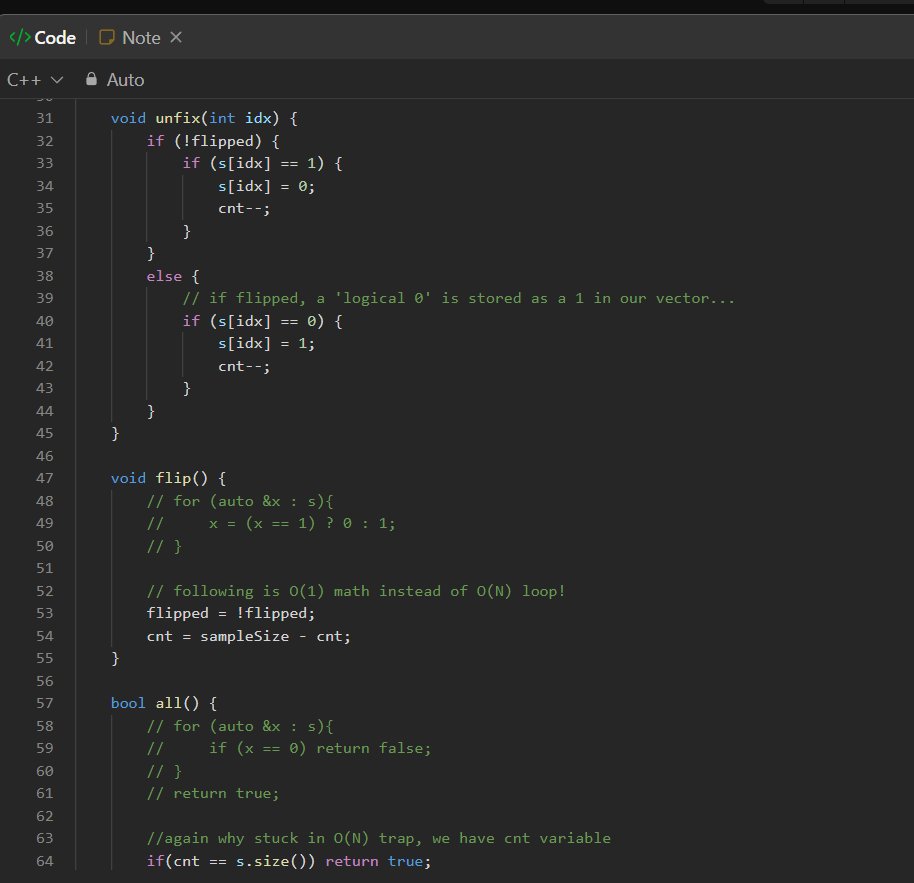Viewport: 914px width, 883px height.
Task: Click line number 31 in gutter
Action: coord(45,118)
